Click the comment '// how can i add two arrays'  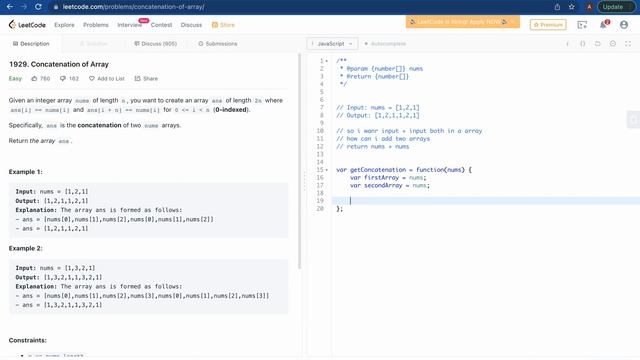[x=383, y=139]
